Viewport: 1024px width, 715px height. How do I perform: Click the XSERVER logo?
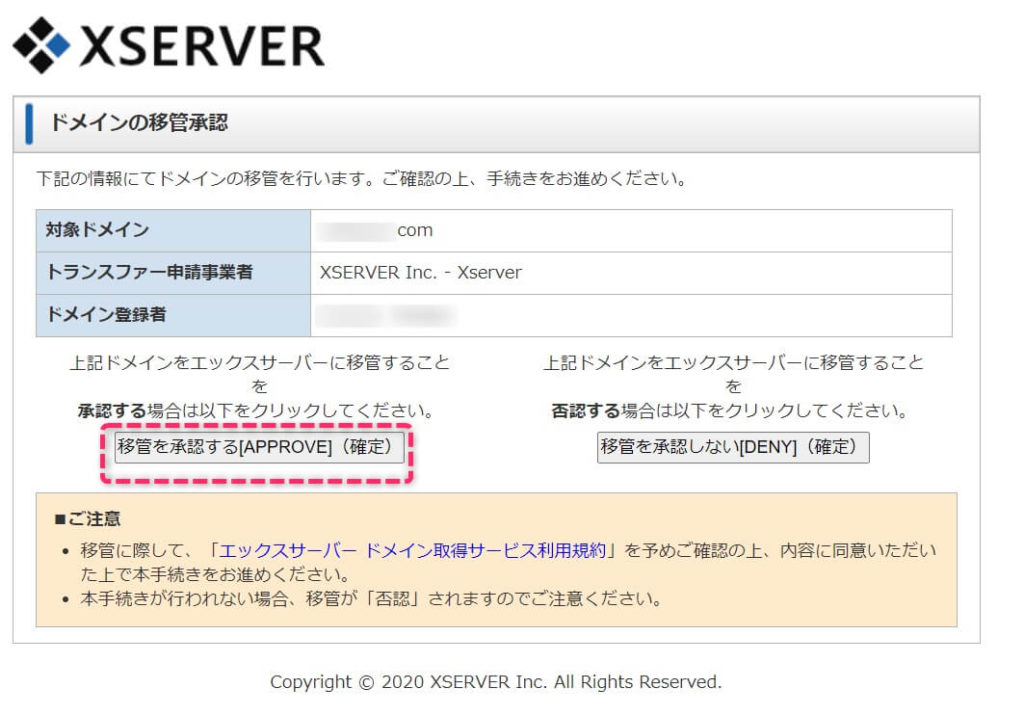pyautogui.click(x=168, y=45)
